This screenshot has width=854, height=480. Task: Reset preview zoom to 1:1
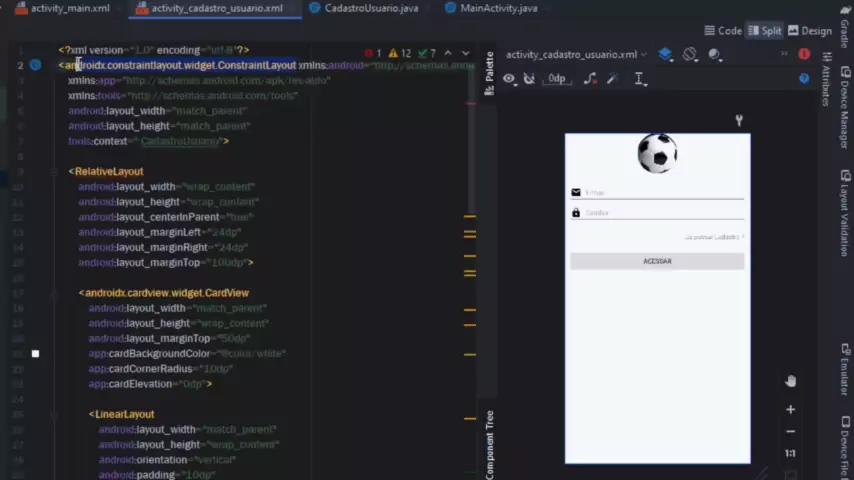click(x=790, y=453)
